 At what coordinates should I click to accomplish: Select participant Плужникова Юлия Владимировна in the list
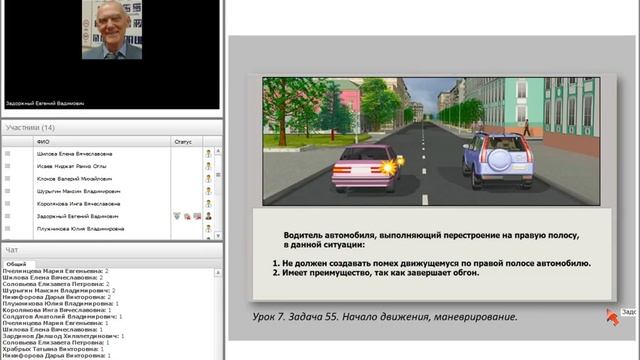pyautogui.click(x=80, y=229)
